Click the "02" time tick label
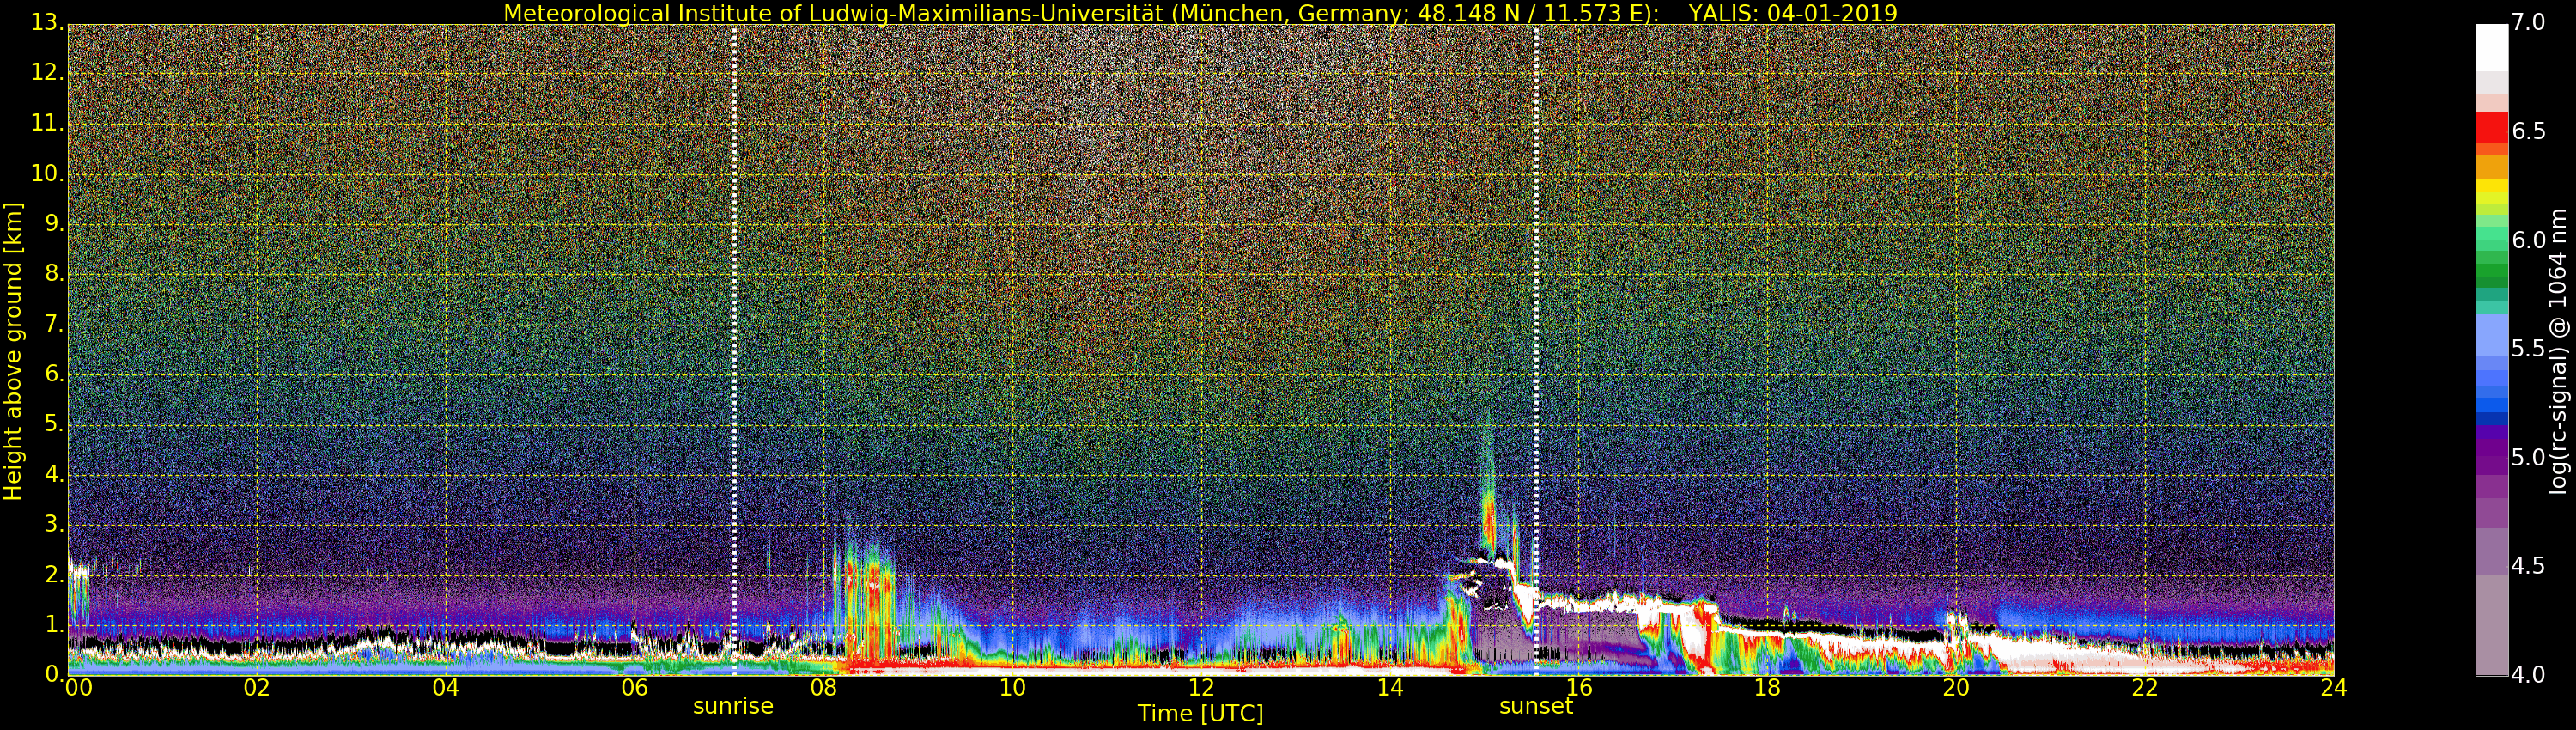This screenshot has width=2576, height=730. click(257, 688)
